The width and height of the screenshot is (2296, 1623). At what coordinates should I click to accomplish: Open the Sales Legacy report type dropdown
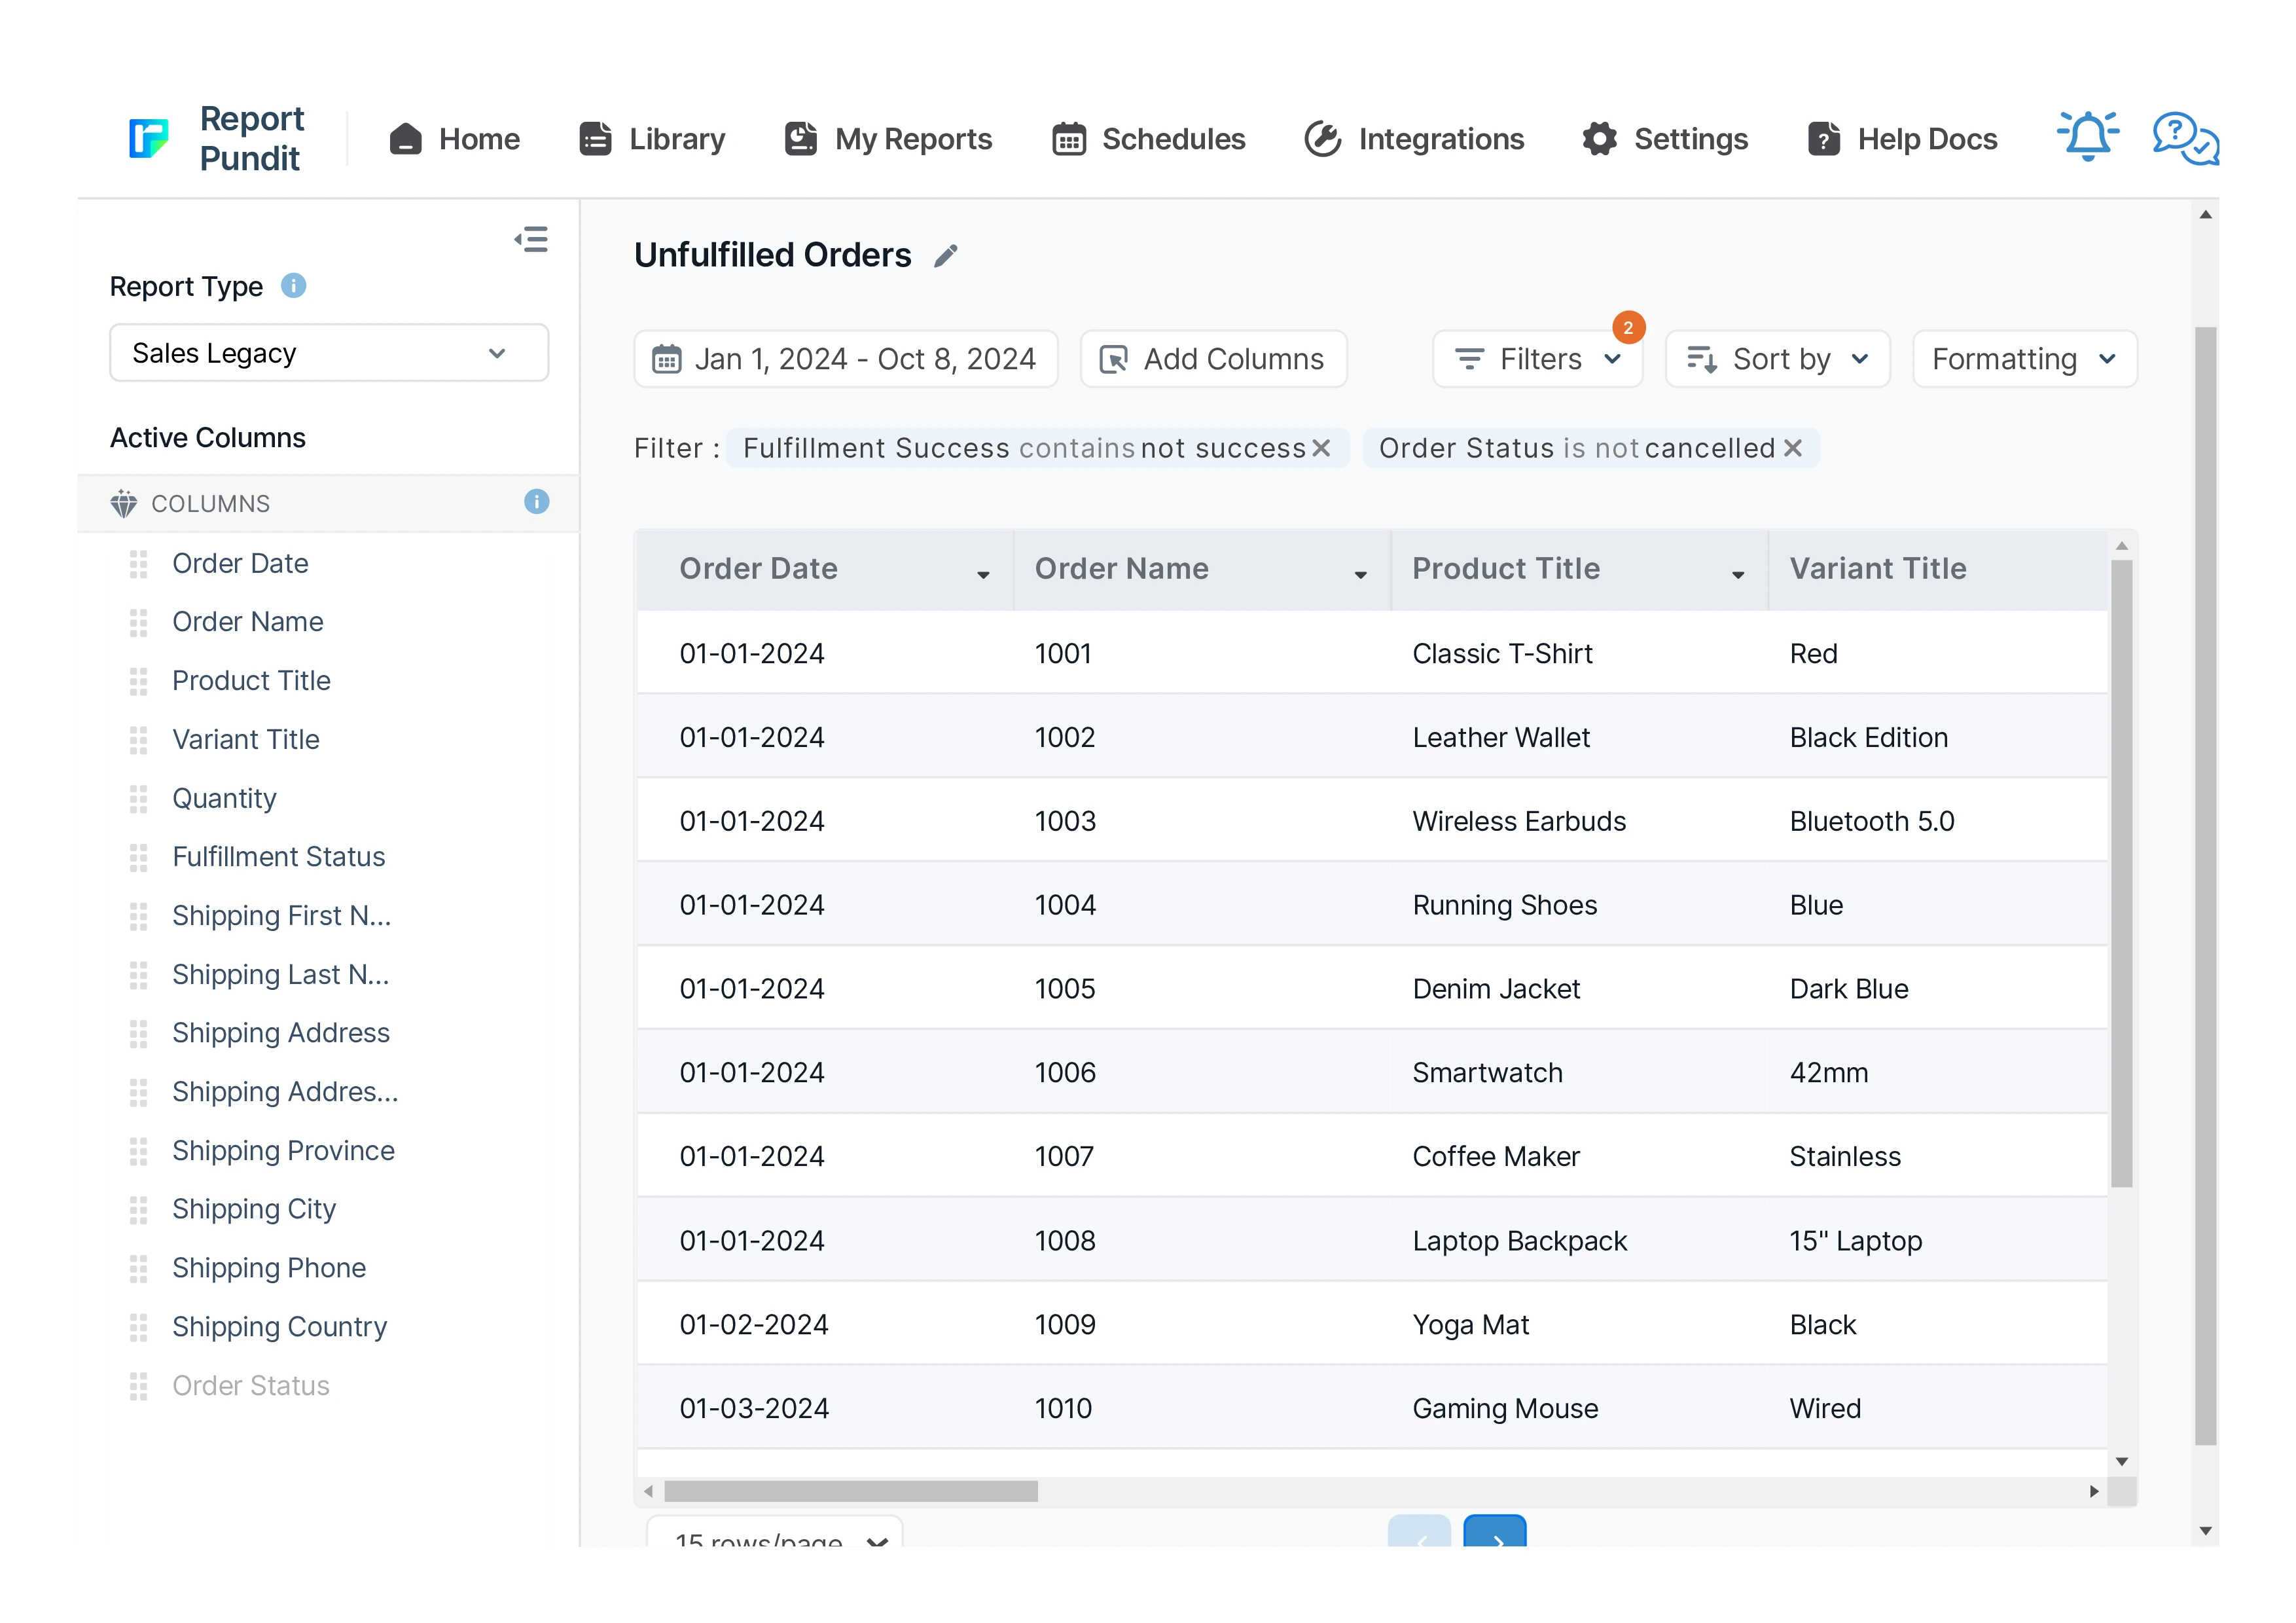pyautogui.click(x=328, y=353)
